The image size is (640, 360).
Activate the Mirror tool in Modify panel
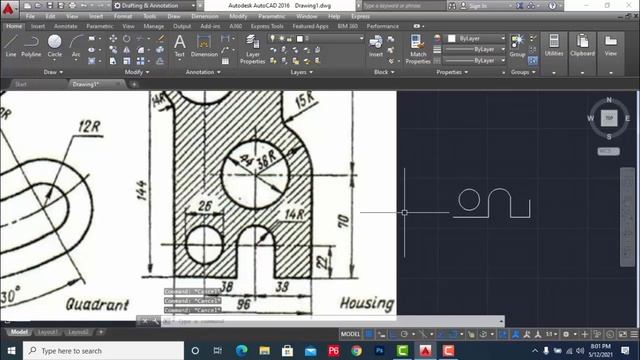click(x=127, y=50)
